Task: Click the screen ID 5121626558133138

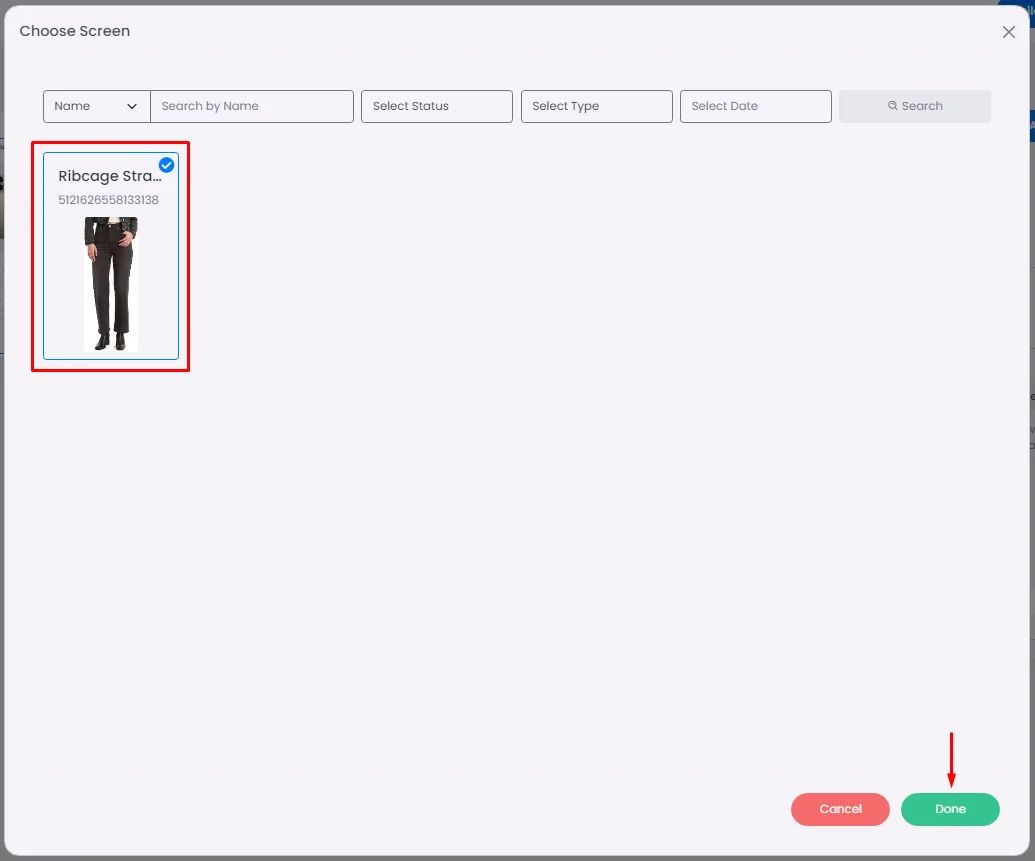Action: pyautogui.click(x=108, y=199)
